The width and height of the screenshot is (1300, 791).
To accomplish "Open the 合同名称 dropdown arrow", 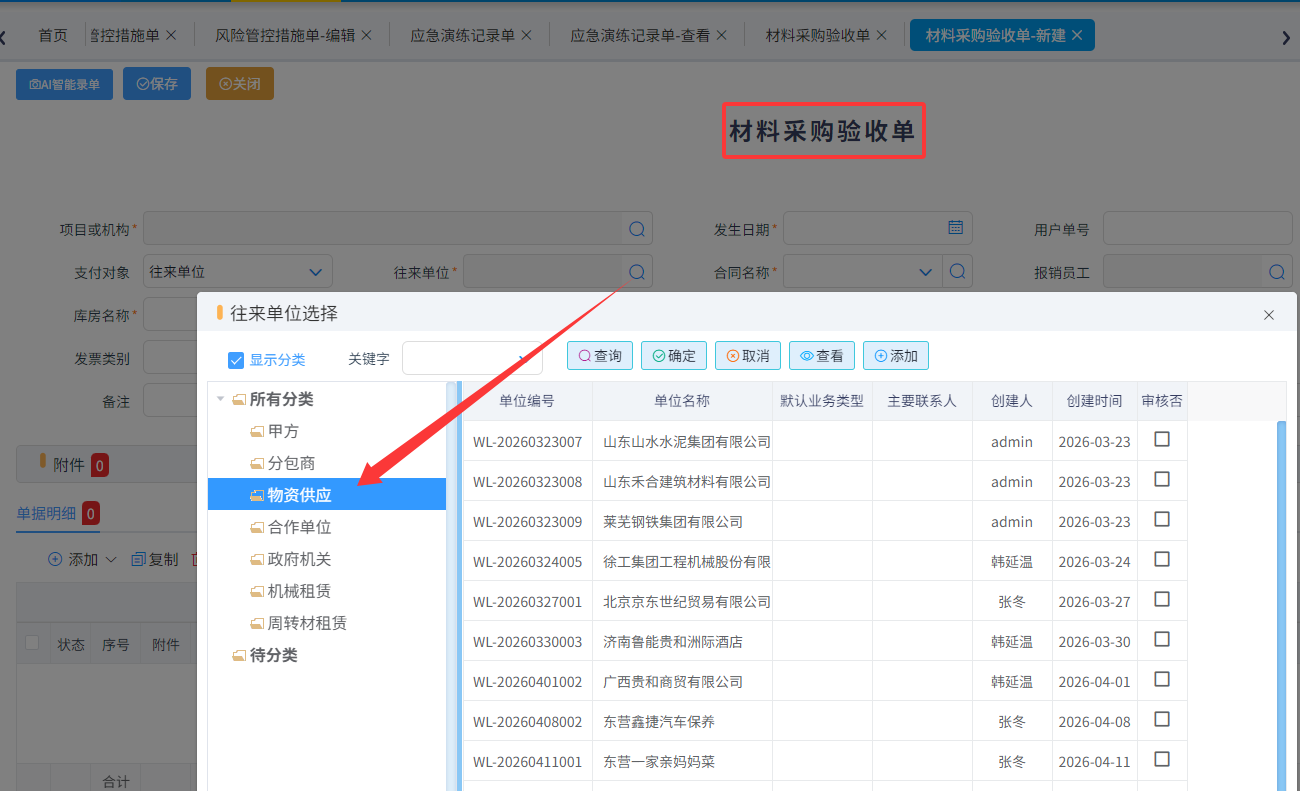I will [925, 271].
